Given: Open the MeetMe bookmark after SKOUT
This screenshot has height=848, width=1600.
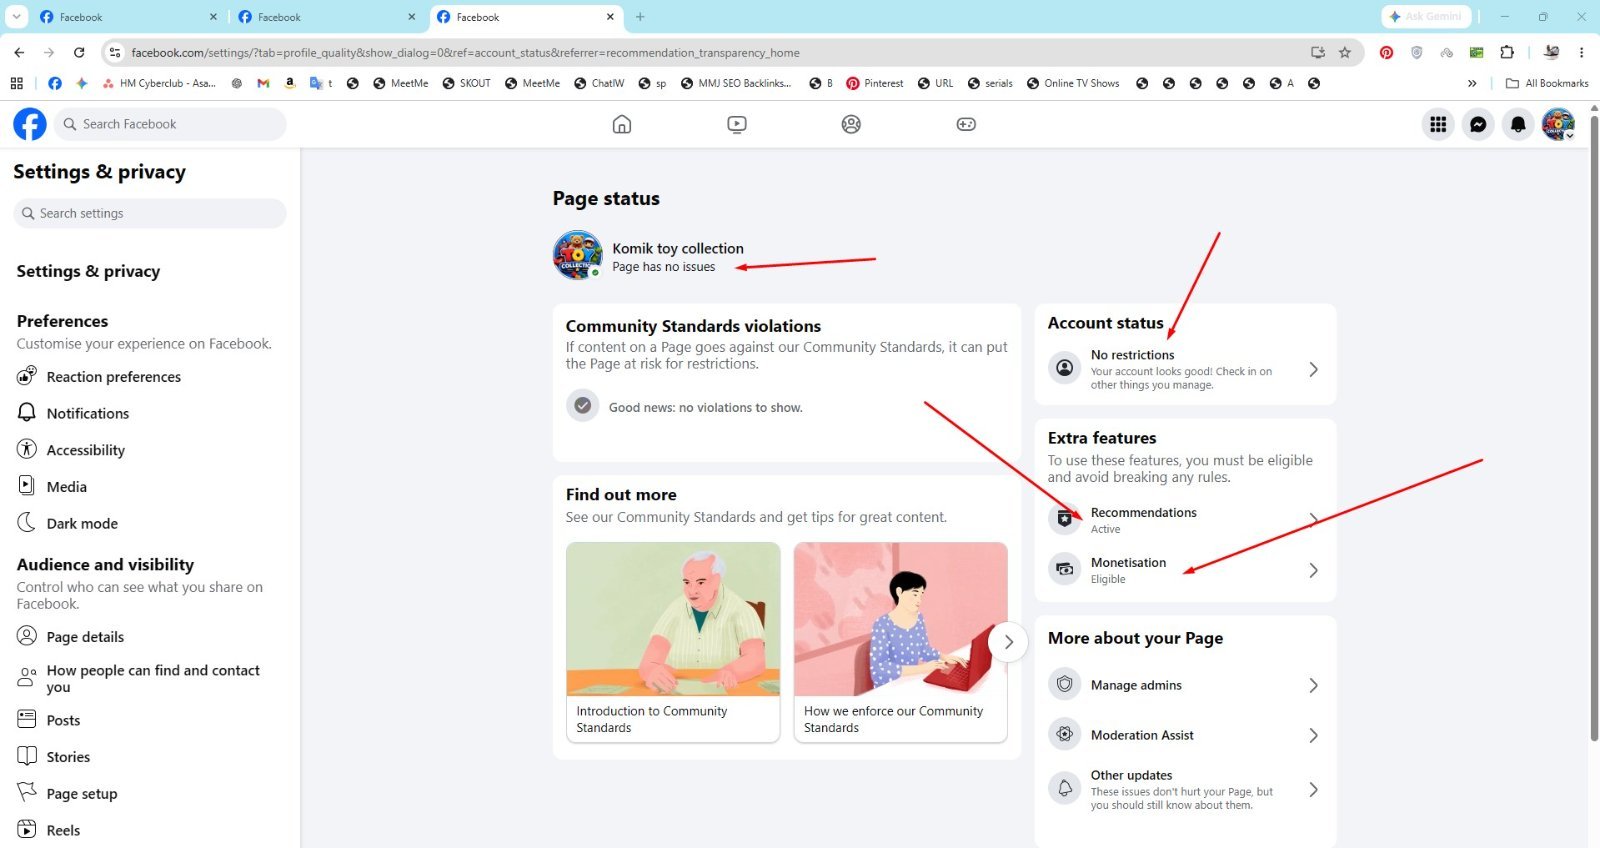Looking at the screenshot, I should click(x=532, y=83).
